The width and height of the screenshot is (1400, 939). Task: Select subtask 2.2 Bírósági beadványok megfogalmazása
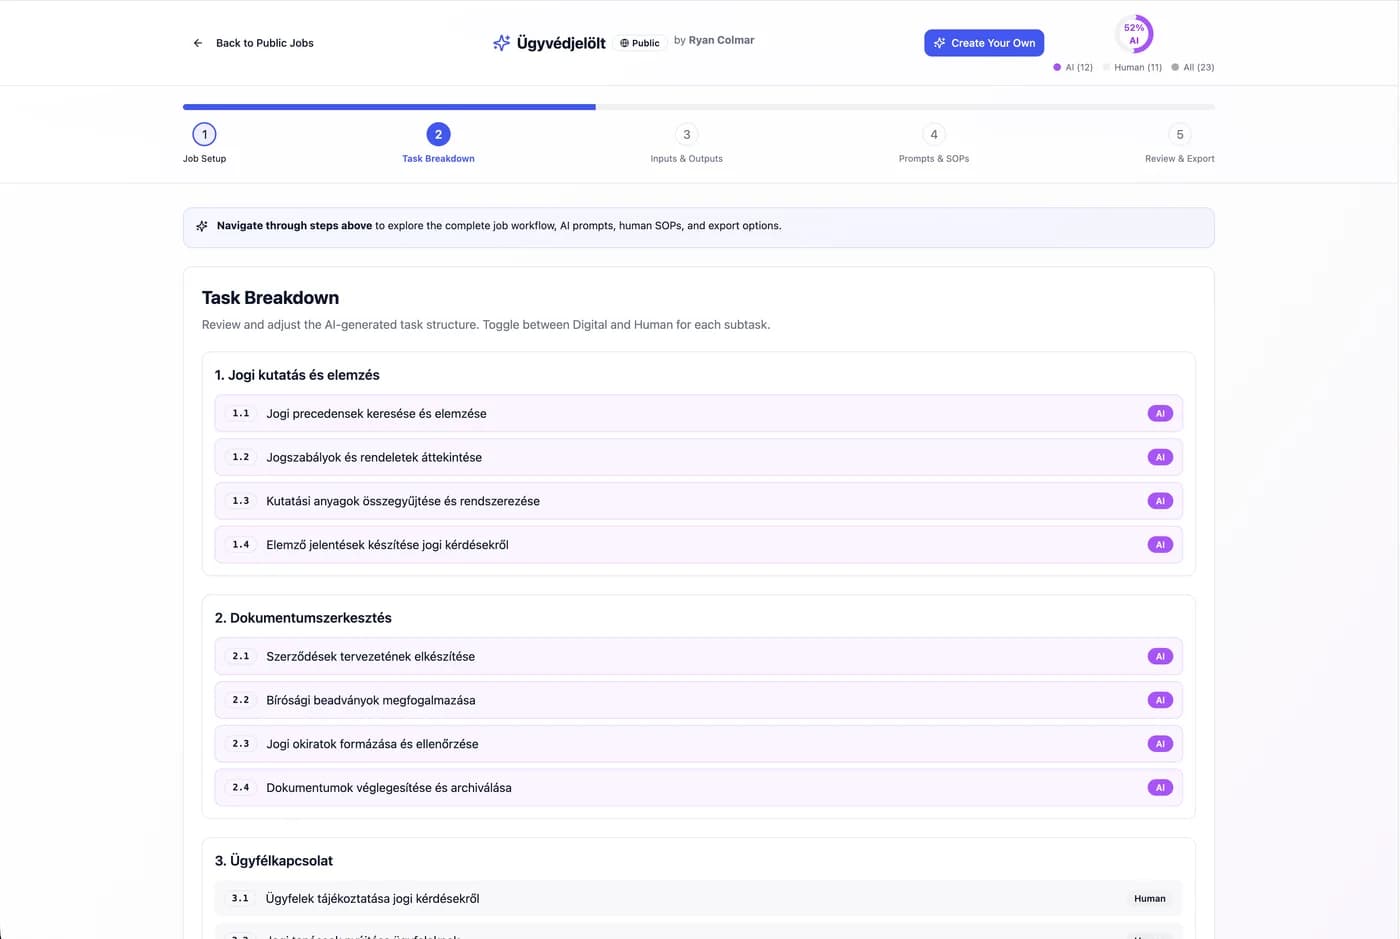698,700
